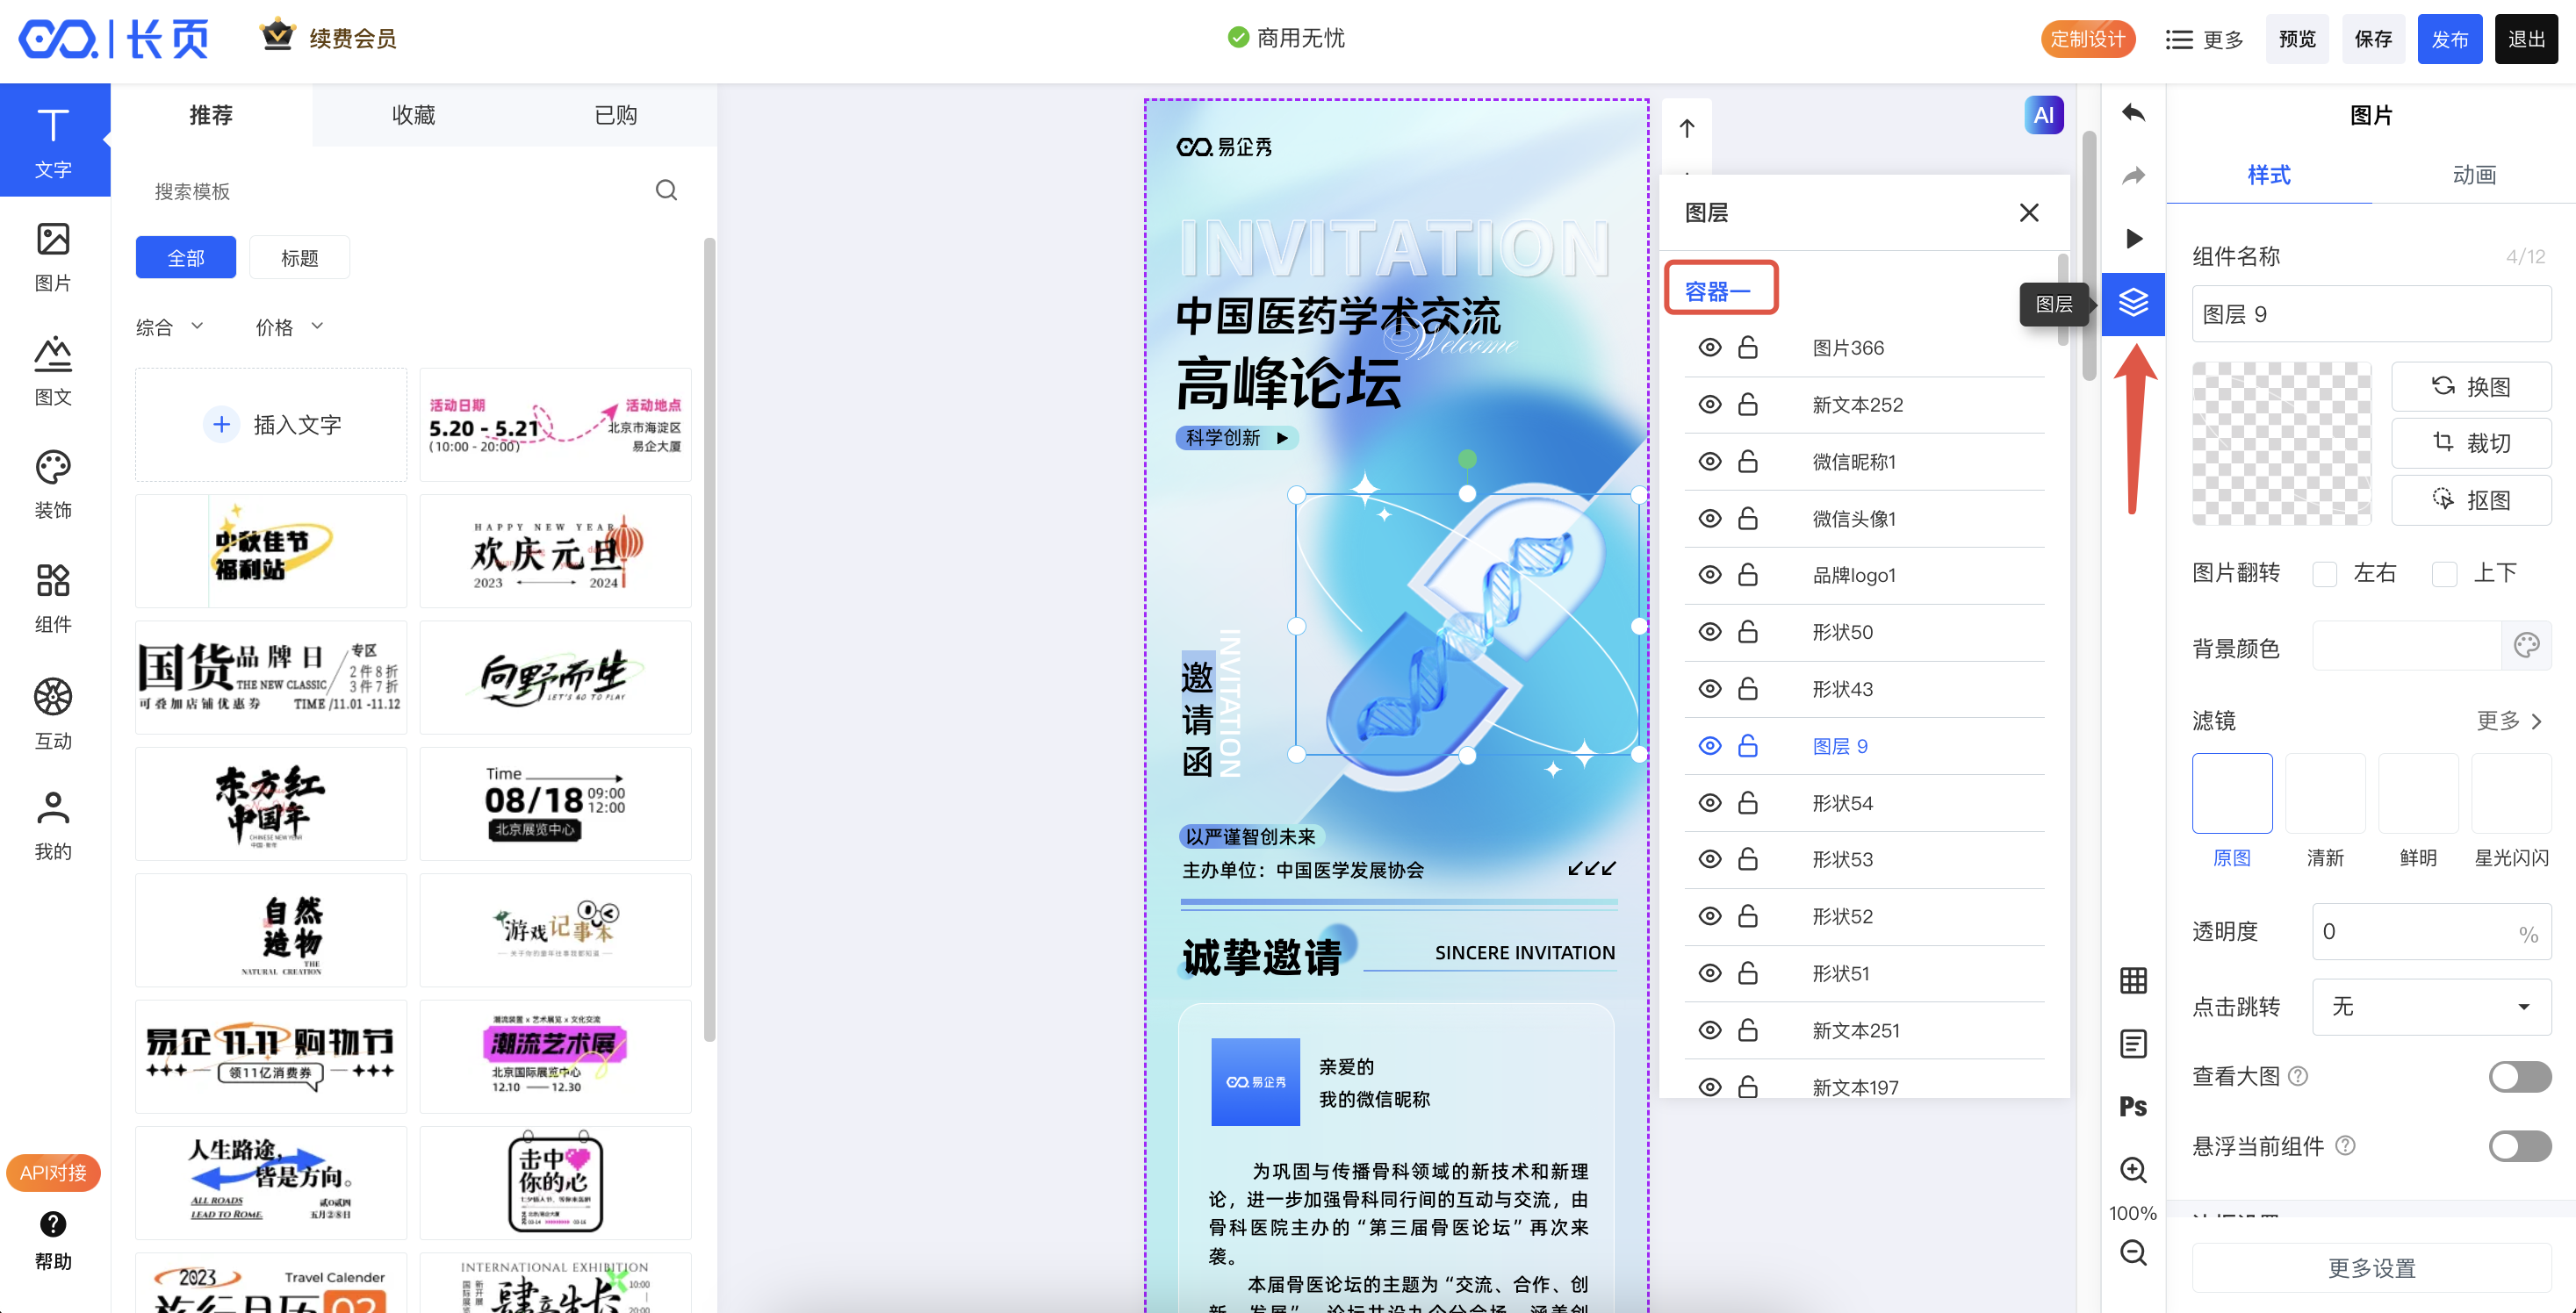The height and width of the screenshot is (1313, 2576).
Task: Open the 综合 sort dropdown
Action: (x=169, y=326)
